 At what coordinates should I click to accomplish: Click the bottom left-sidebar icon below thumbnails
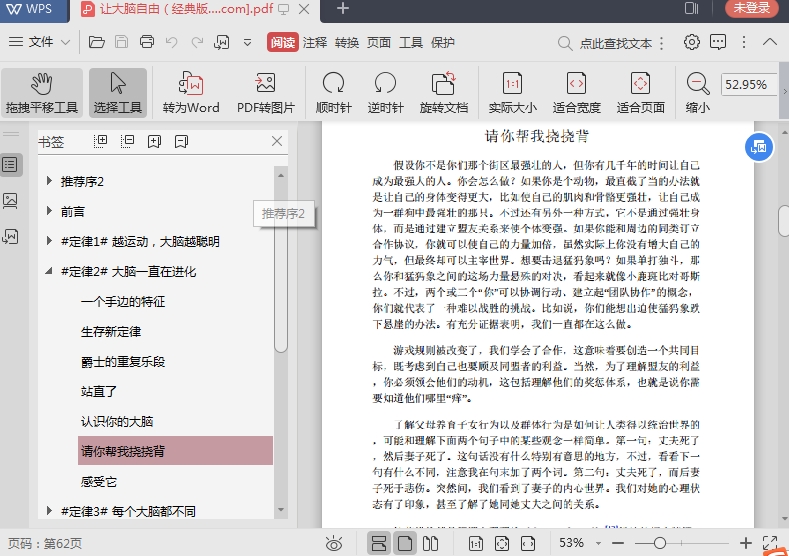point(11,236)
